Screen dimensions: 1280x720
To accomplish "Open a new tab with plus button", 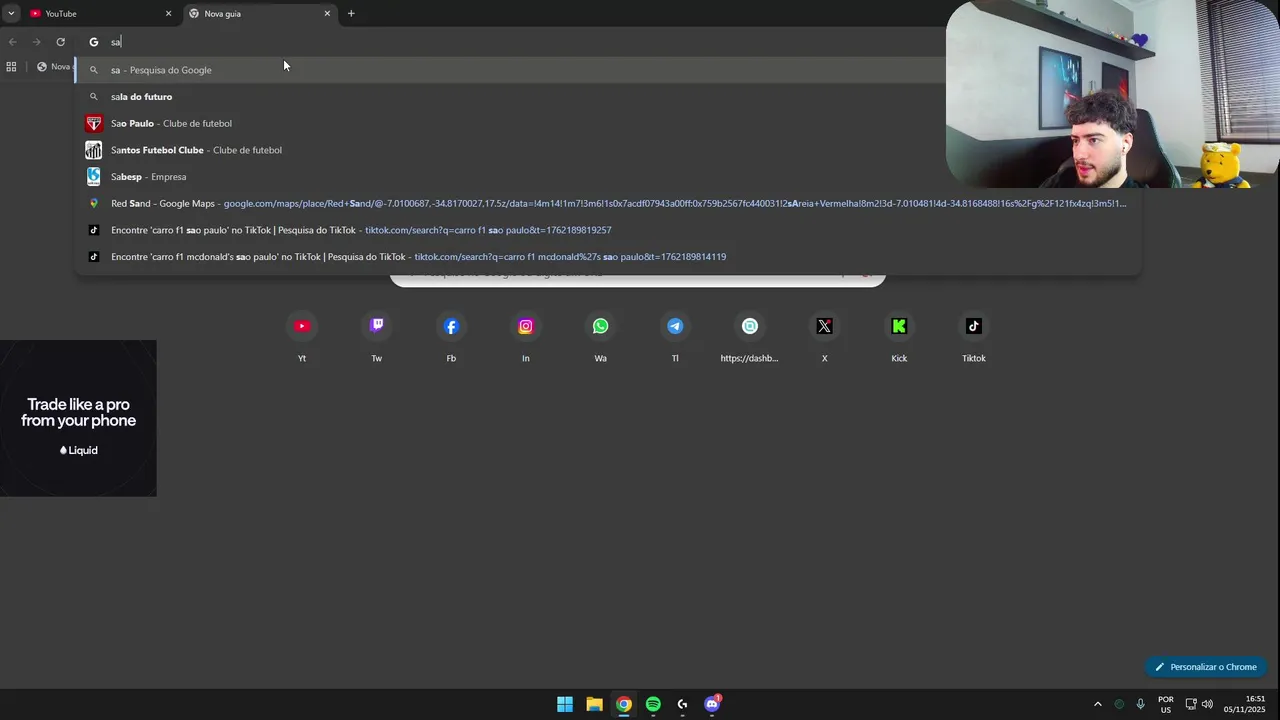I will (351, 14).
